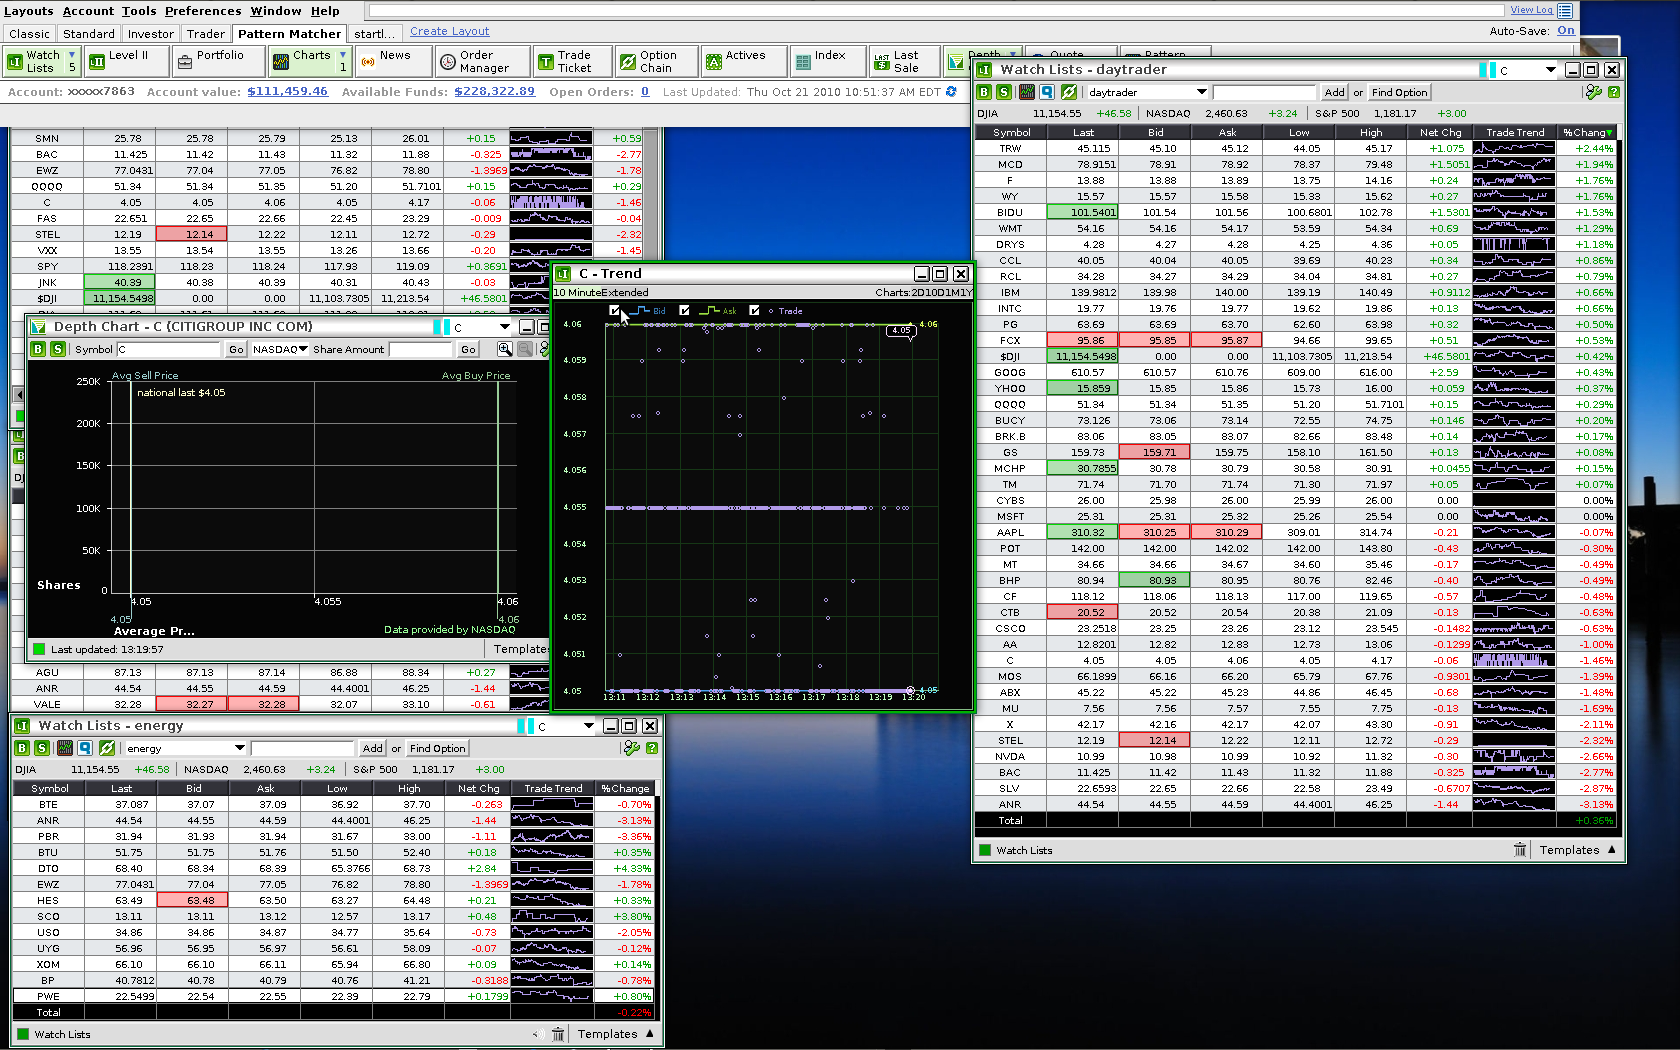Click the Open Orders count link
Image resolution: width=1680 pixels, height=1050 pixels.
(x=645, y=91)
